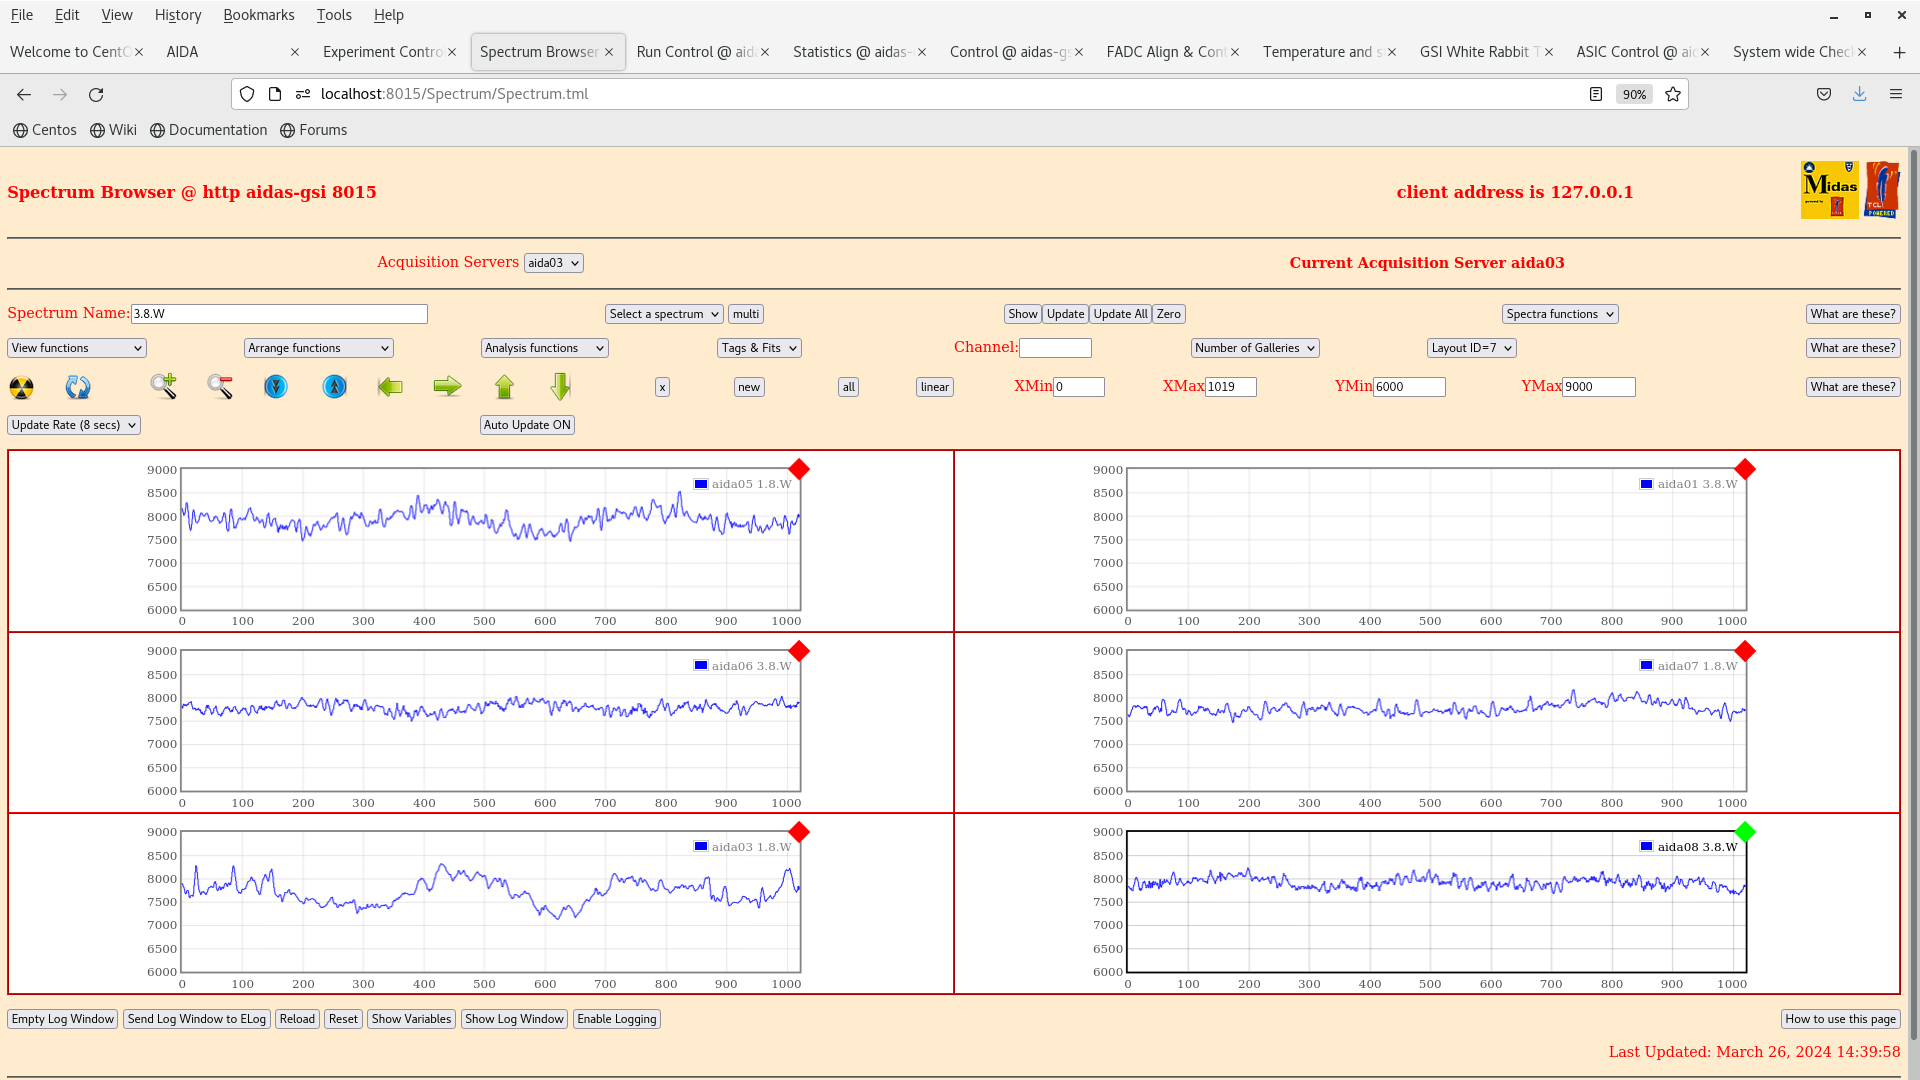Click the Zero button
This screenshot has width=1920, height=1080.
click(x=1169, y=314)
